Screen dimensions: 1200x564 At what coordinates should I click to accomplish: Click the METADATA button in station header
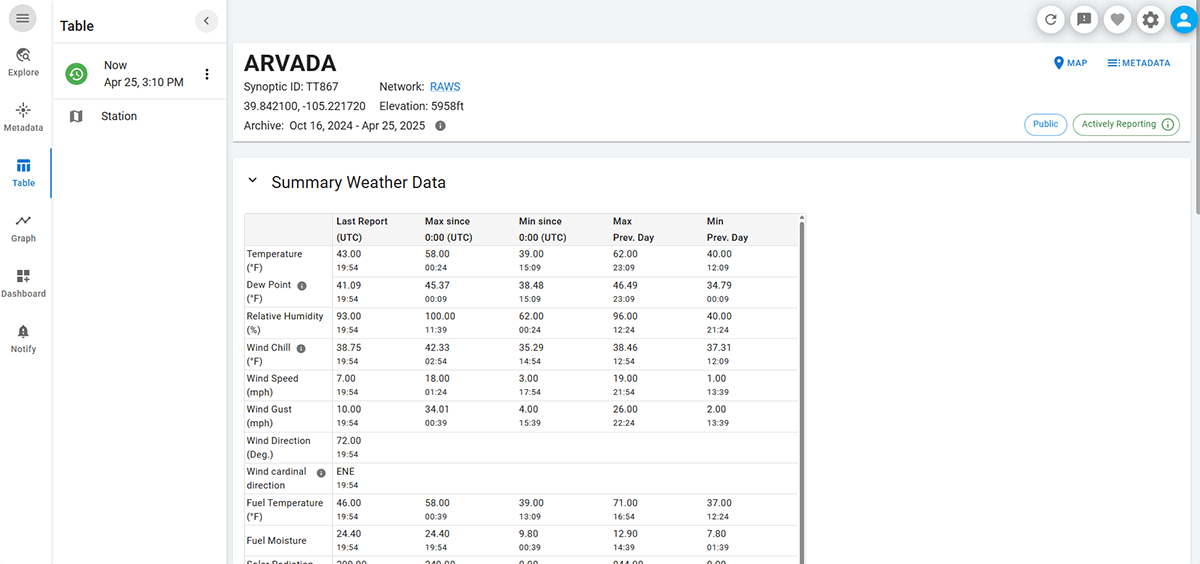(x=1138, y=63)
